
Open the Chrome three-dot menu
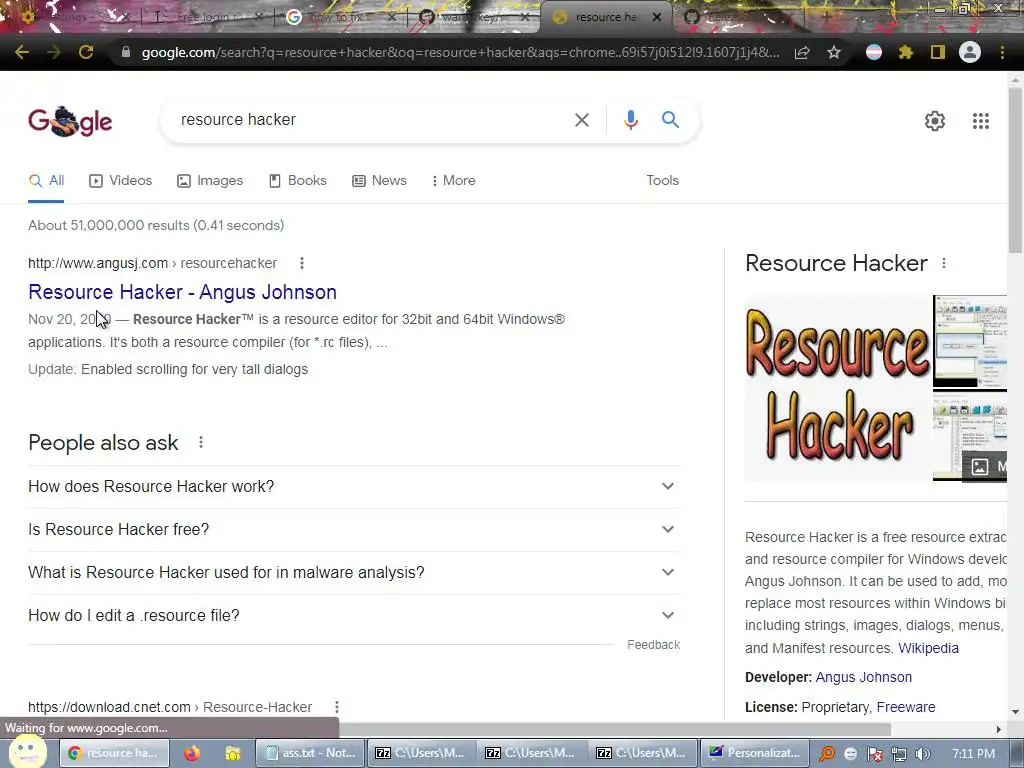[x=1002, y=52]
